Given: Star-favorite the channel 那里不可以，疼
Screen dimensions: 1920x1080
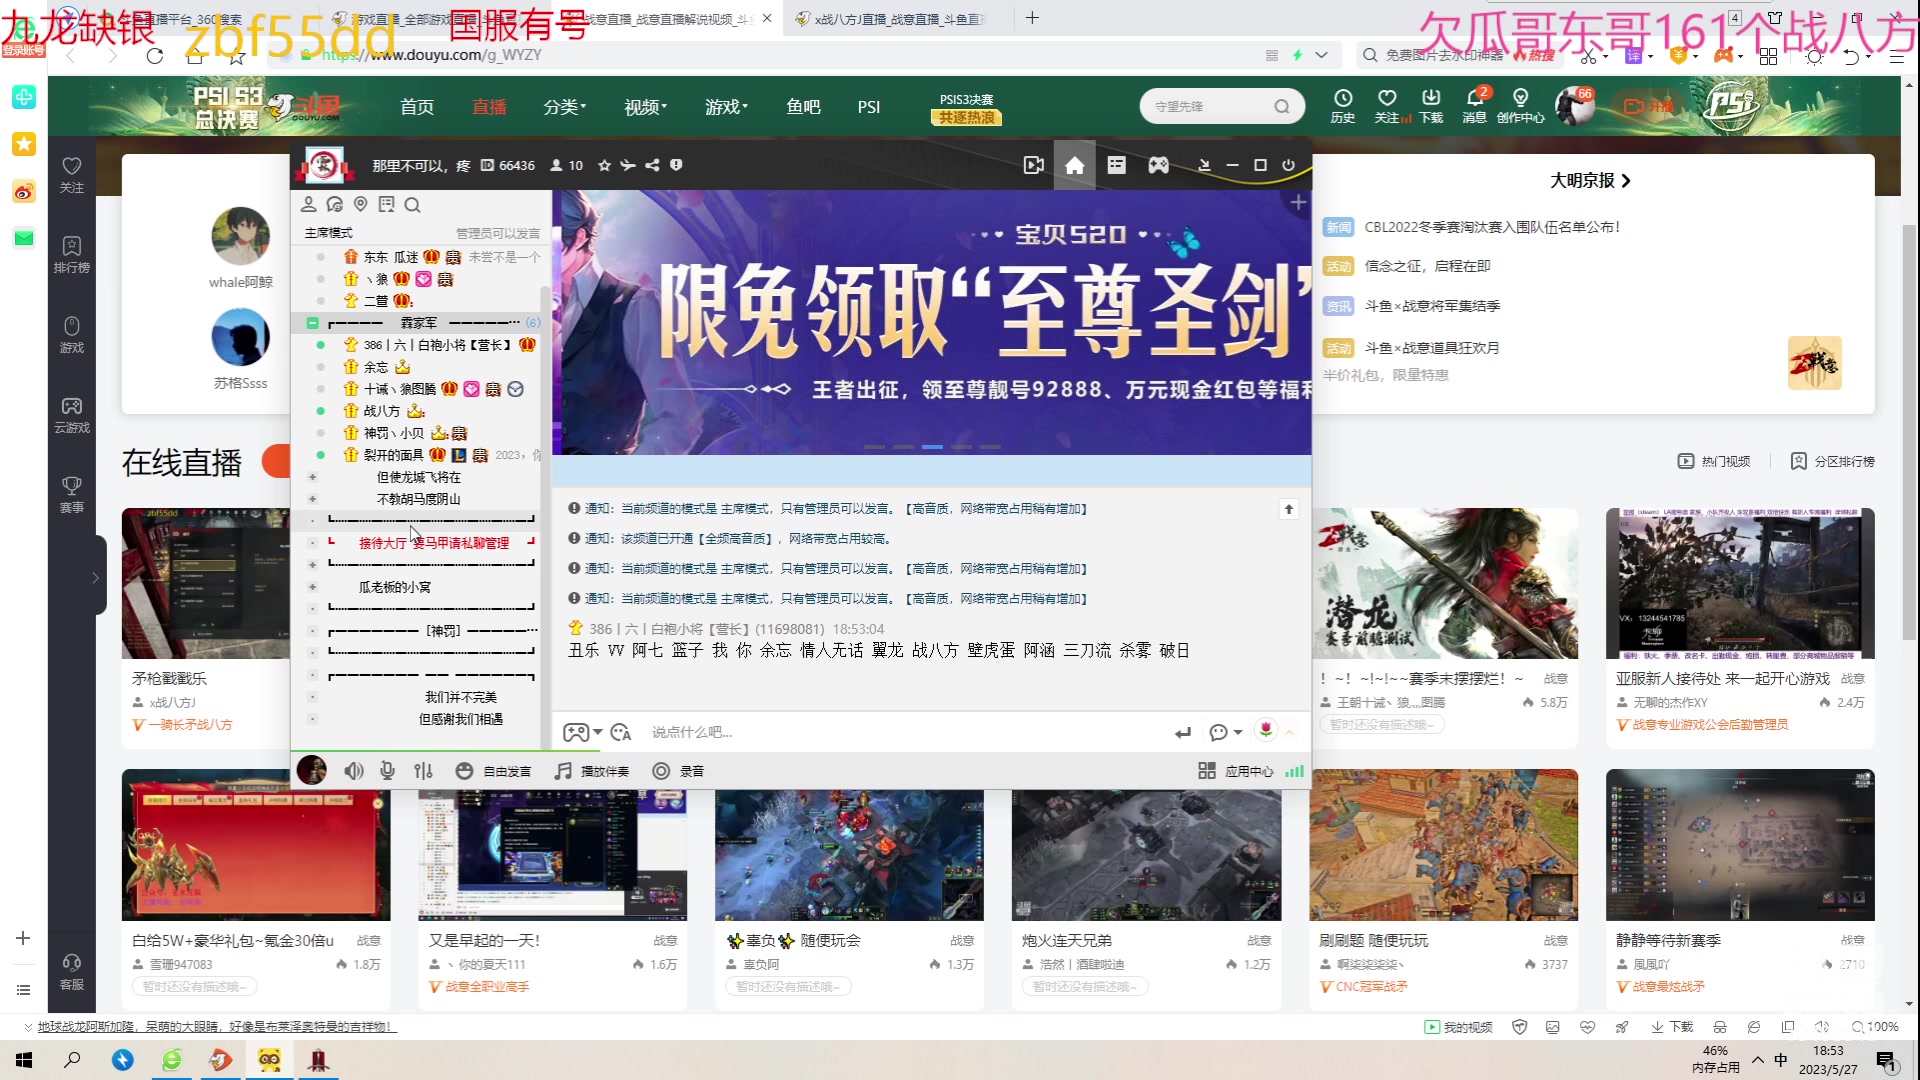Looking at the screenshot, I should (604, 165).
